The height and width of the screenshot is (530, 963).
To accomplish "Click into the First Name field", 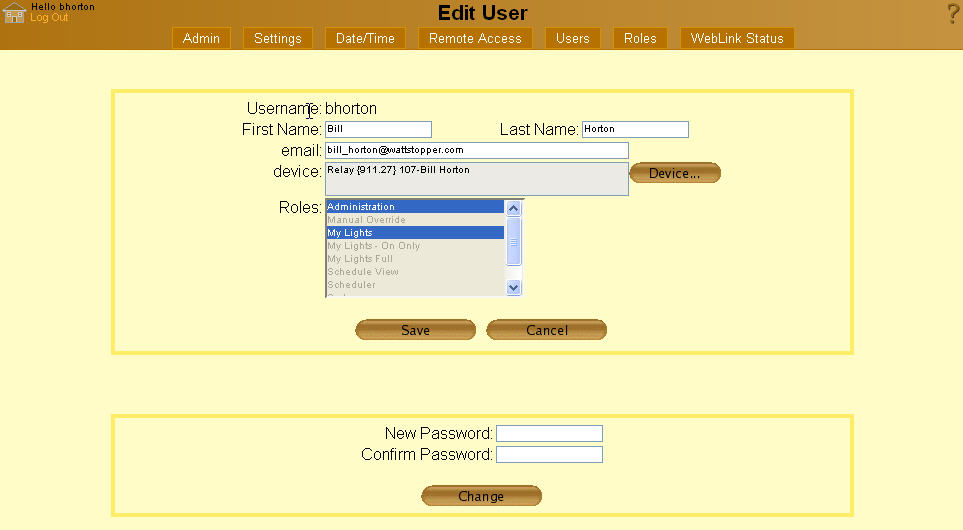I will [378, 129].
